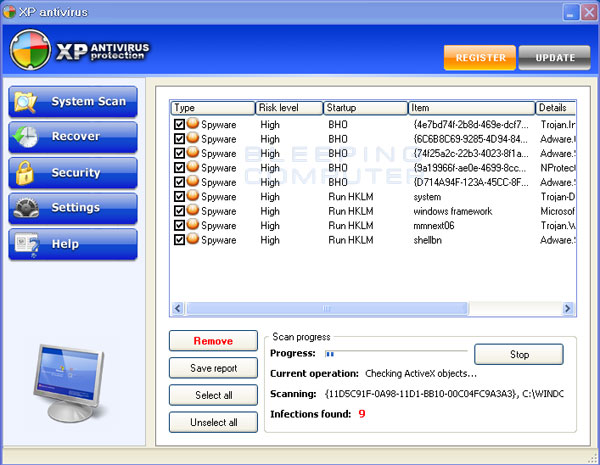
Task: Uncheck the 4e7bd74f spyware entry checkbox
Action: (179, 124)
